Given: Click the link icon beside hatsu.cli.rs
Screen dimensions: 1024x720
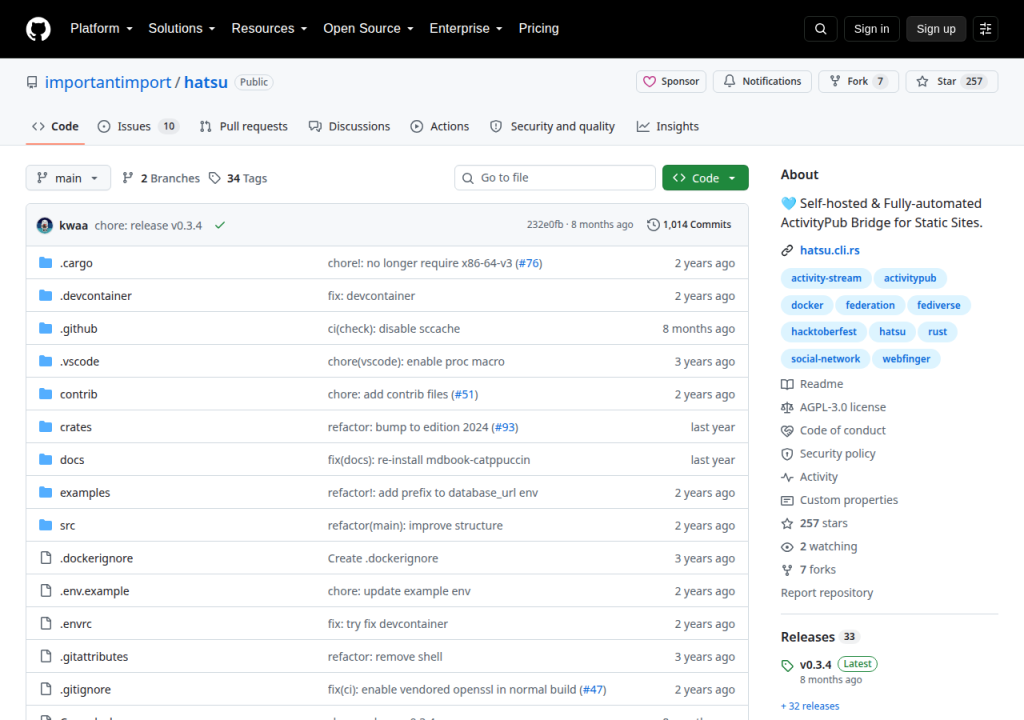Looking at the screenshot, I should point(787,250).
